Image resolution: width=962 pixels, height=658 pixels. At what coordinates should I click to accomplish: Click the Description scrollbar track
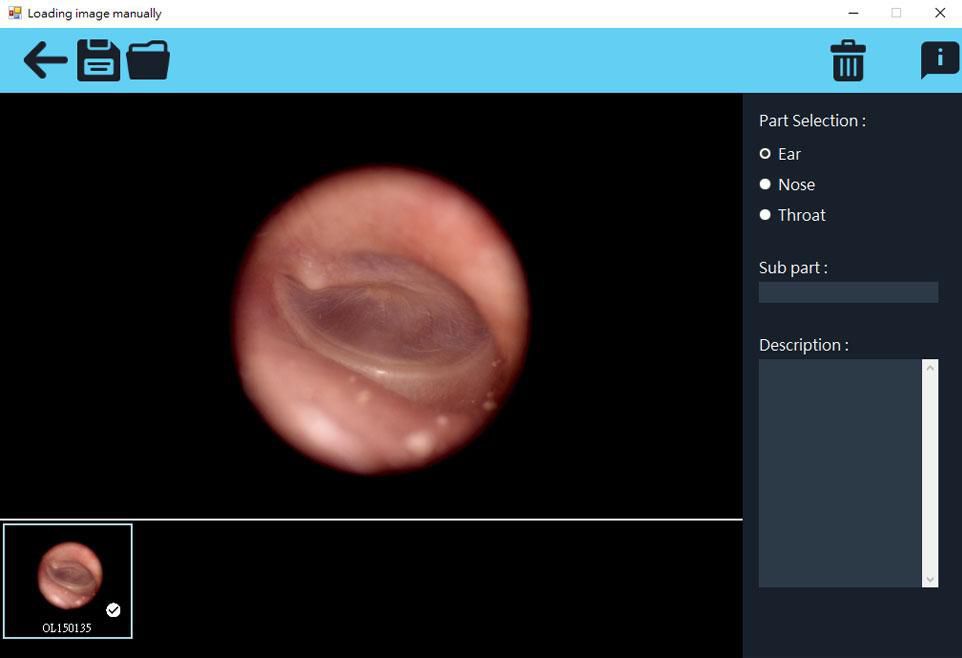pyautogui.click(x=930, y=472)
